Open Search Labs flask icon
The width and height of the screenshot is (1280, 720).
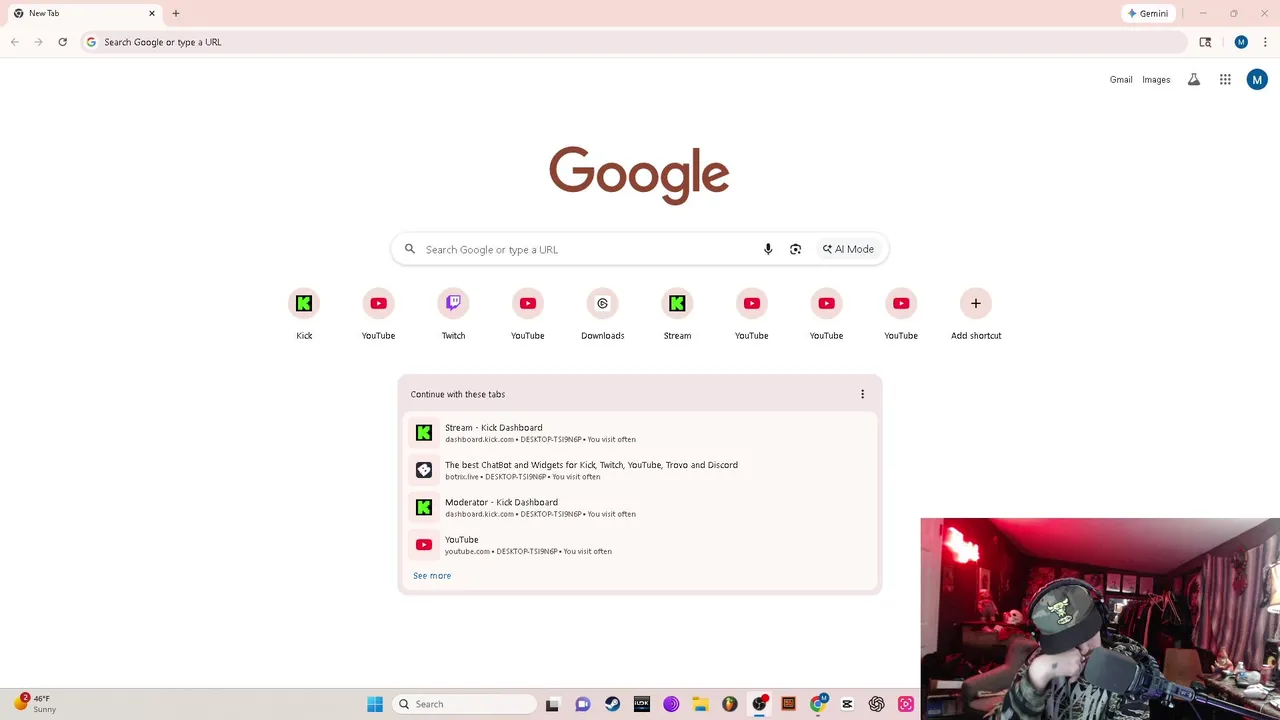pyautogui.click(x=1193, y=79)
